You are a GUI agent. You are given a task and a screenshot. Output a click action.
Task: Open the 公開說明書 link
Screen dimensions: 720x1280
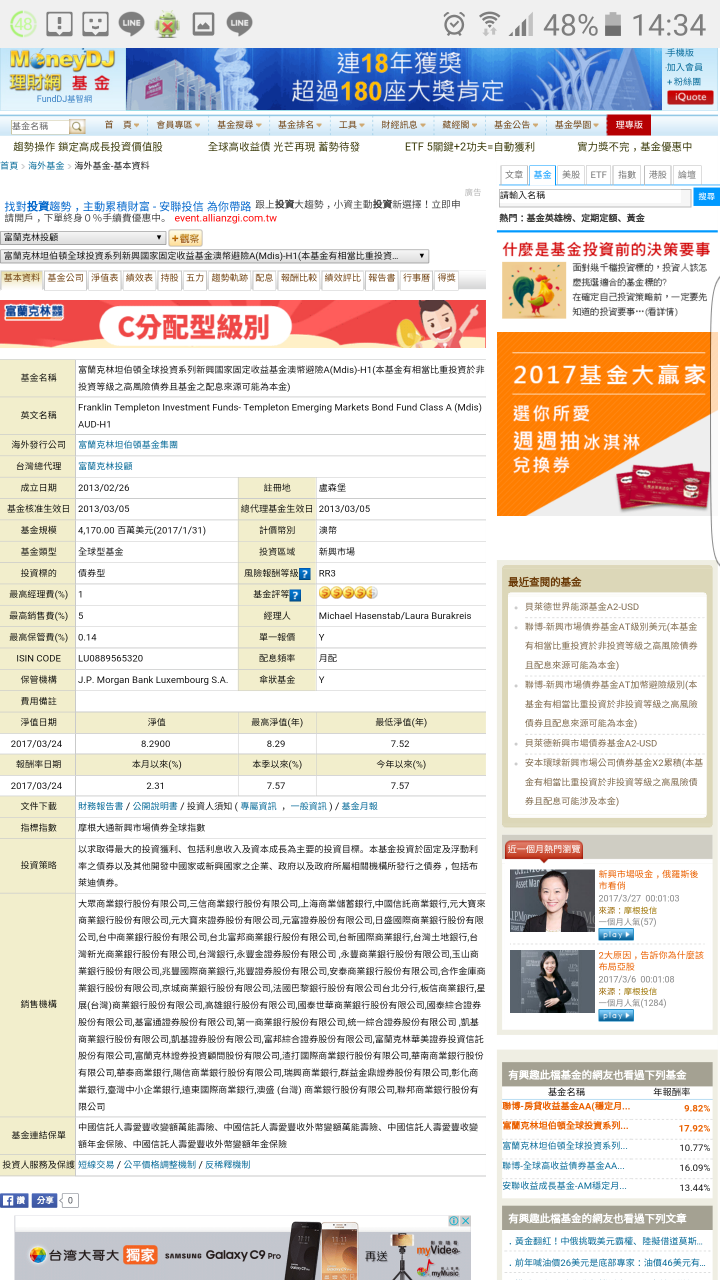pyautogui.click(x=155, y=805)
